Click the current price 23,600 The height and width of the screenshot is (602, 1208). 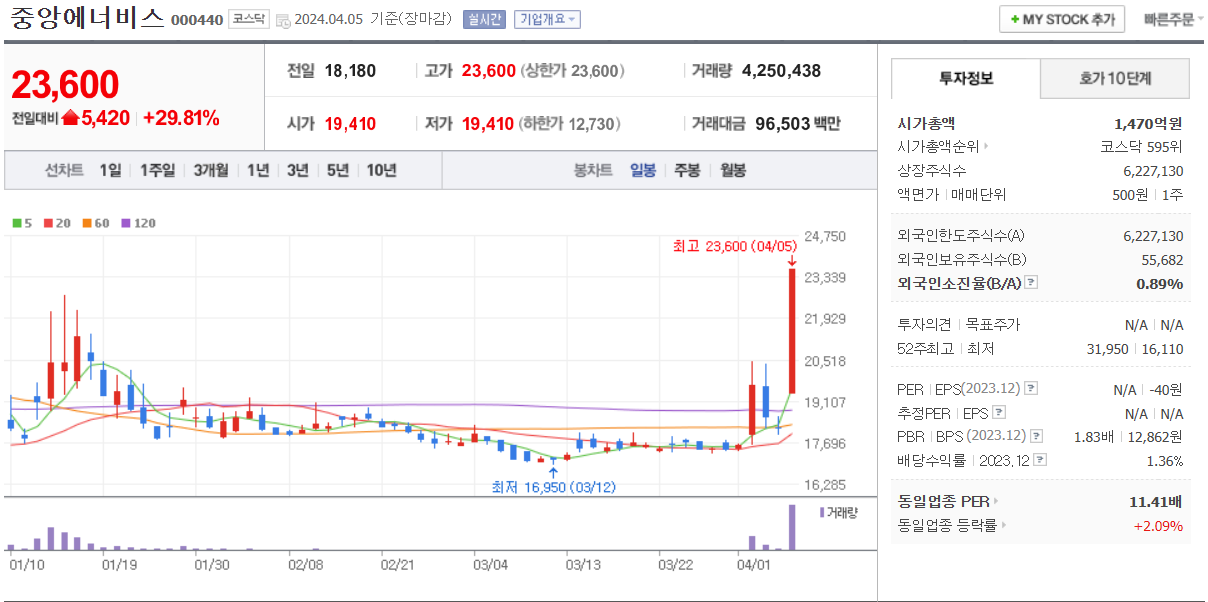pos(65,85)
